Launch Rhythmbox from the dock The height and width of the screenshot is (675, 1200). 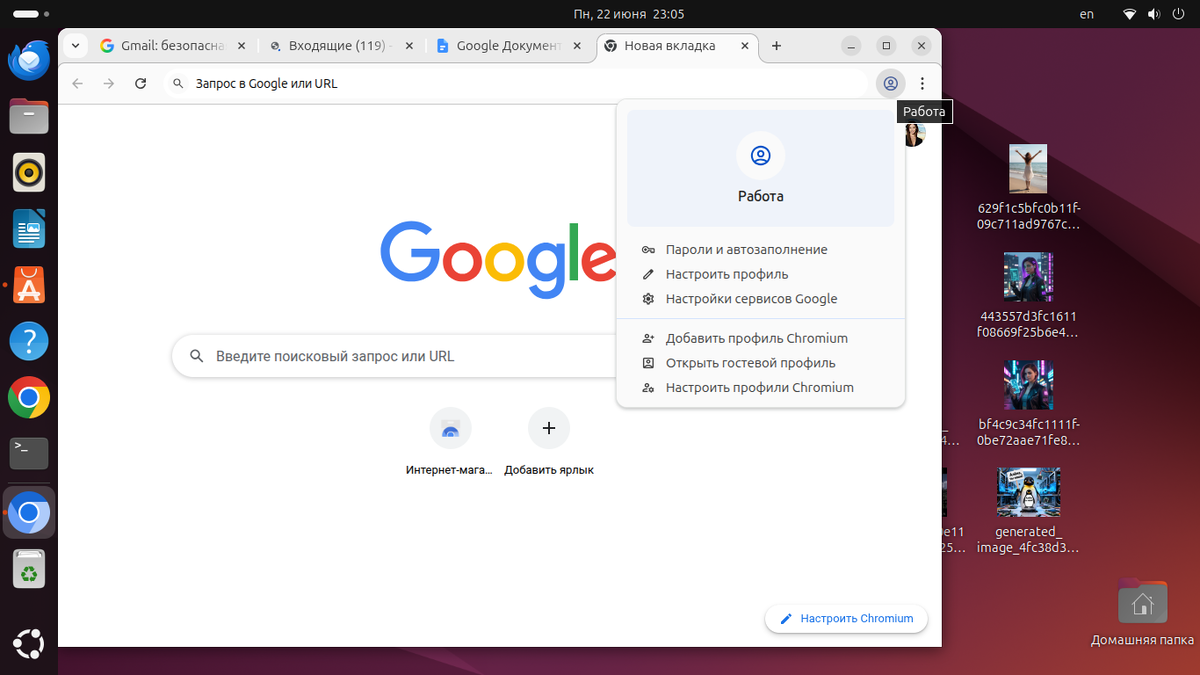coord(29,173)
